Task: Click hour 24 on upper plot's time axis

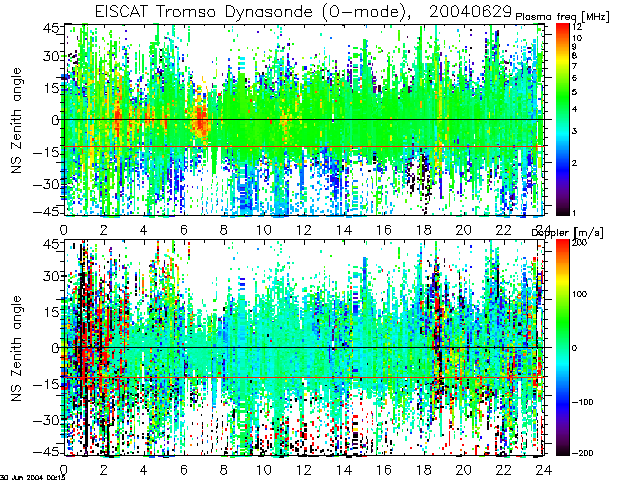Action: (x=544, y=230)
